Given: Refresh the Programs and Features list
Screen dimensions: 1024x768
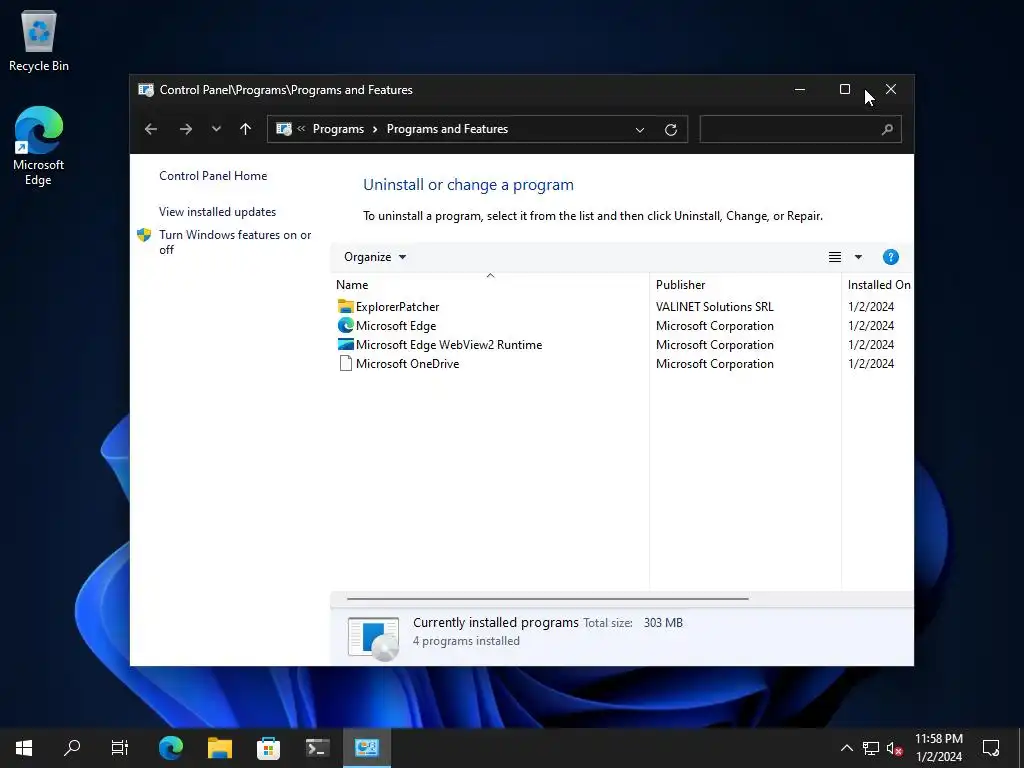Looking at the screenshot, I should tap(671, 129).
